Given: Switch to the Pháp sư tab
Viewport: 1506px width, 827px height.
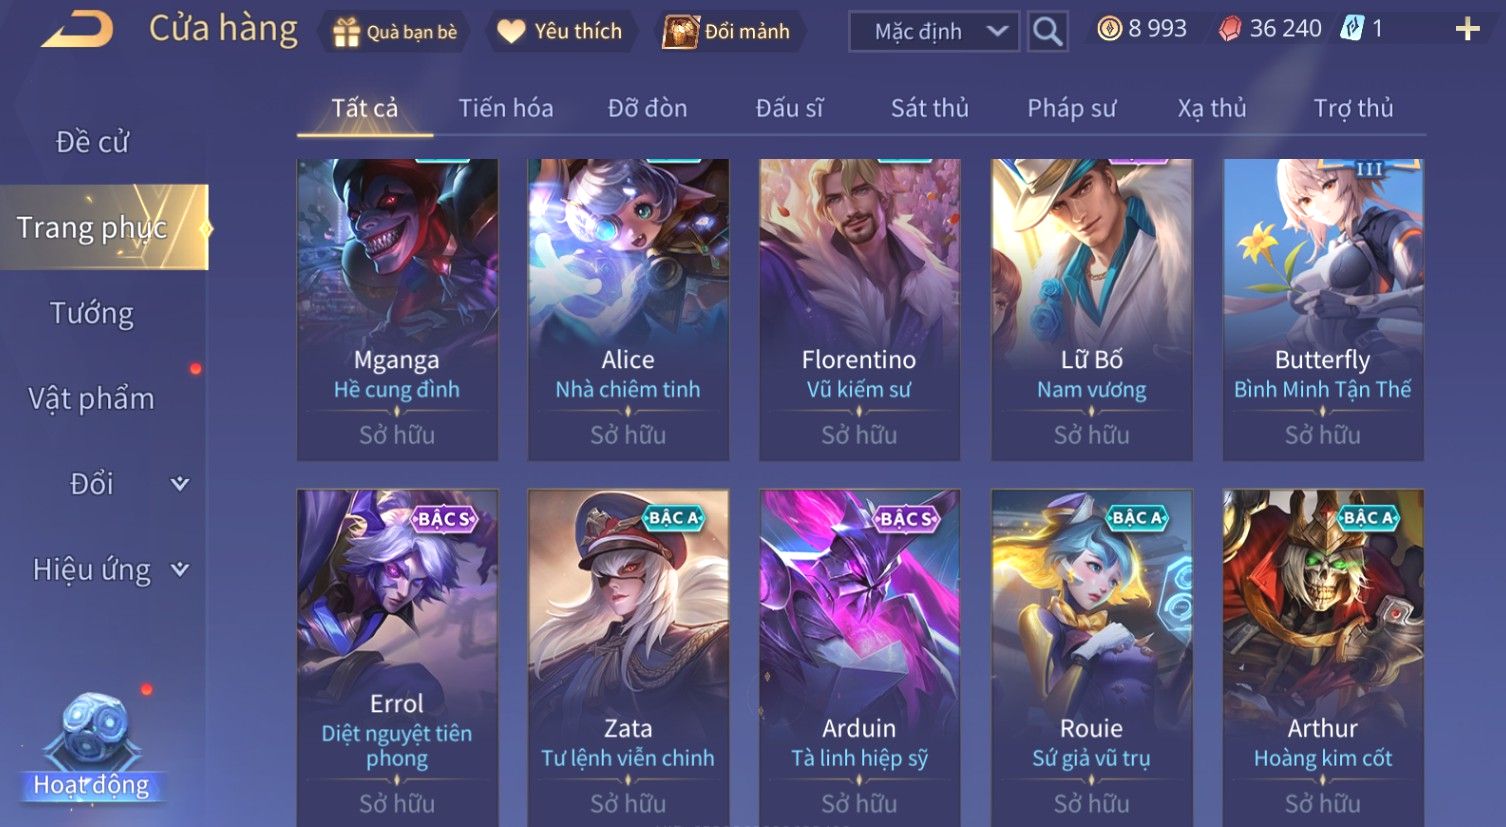Looking at the screenshot, I should [x=1071, y=108].
